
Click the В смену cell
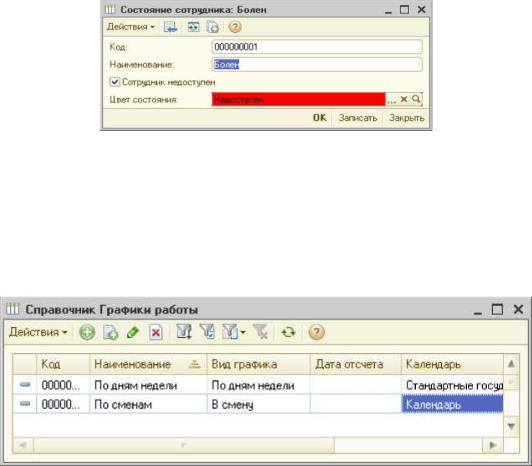[x=259, y=404]
